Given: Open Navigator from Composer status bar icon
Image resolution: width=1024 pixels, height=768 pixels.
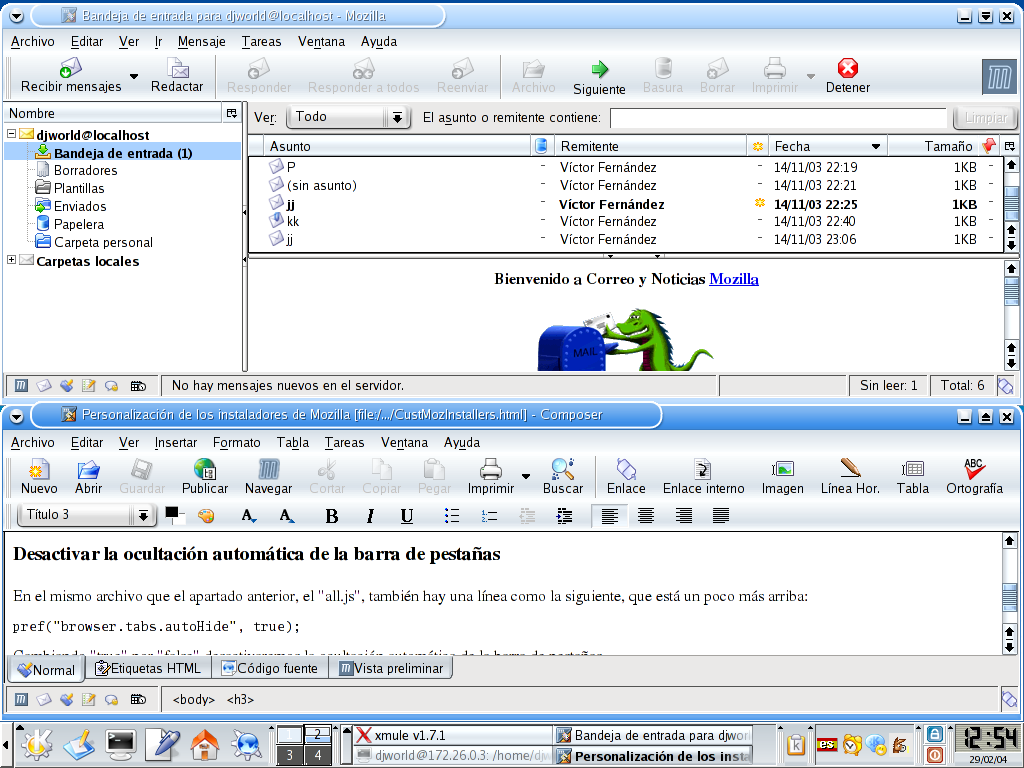Looking at the screenshot, I should (x=21, y=699).
